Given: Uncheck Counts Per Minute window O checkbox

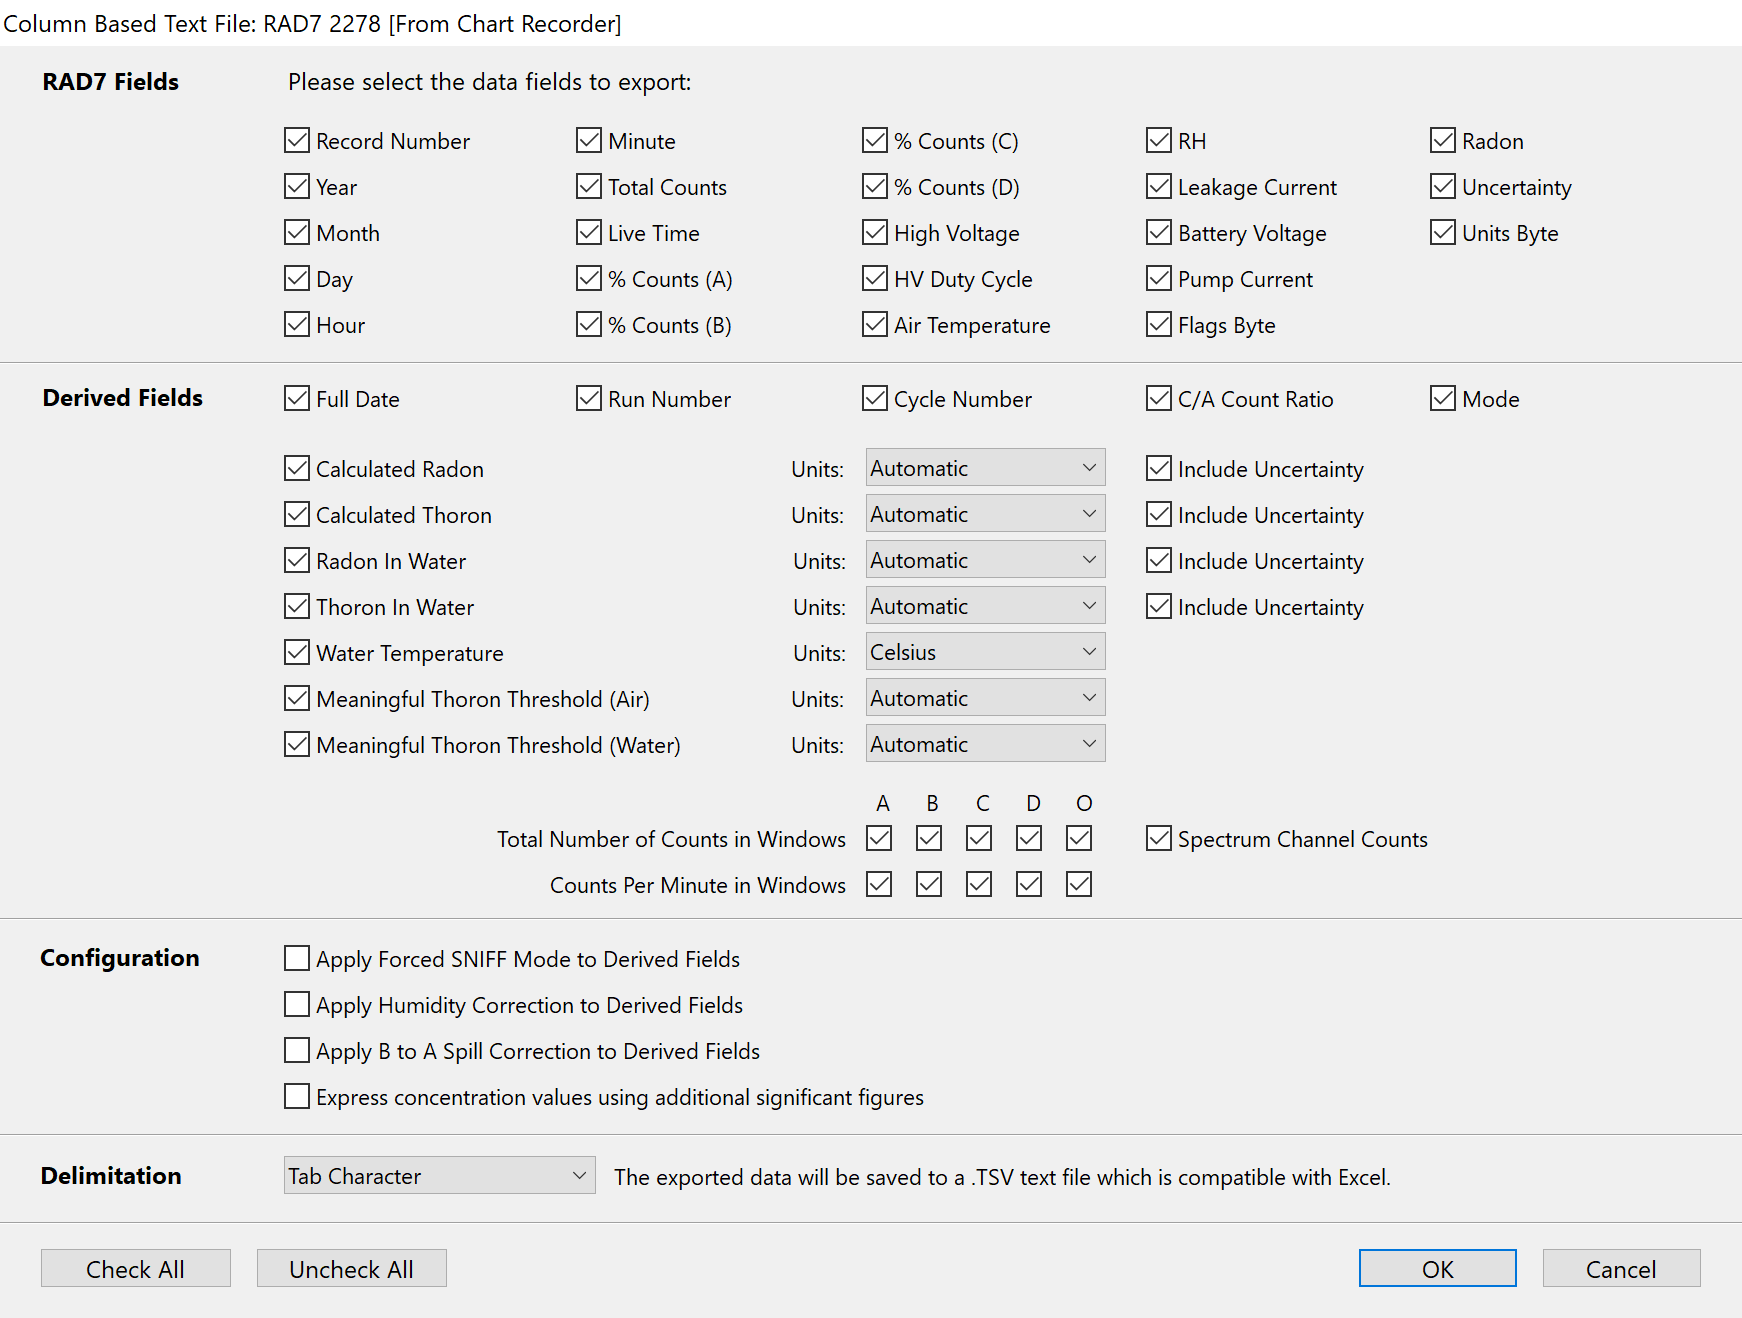Looking at the screenshot, I should click(1079, 885).
